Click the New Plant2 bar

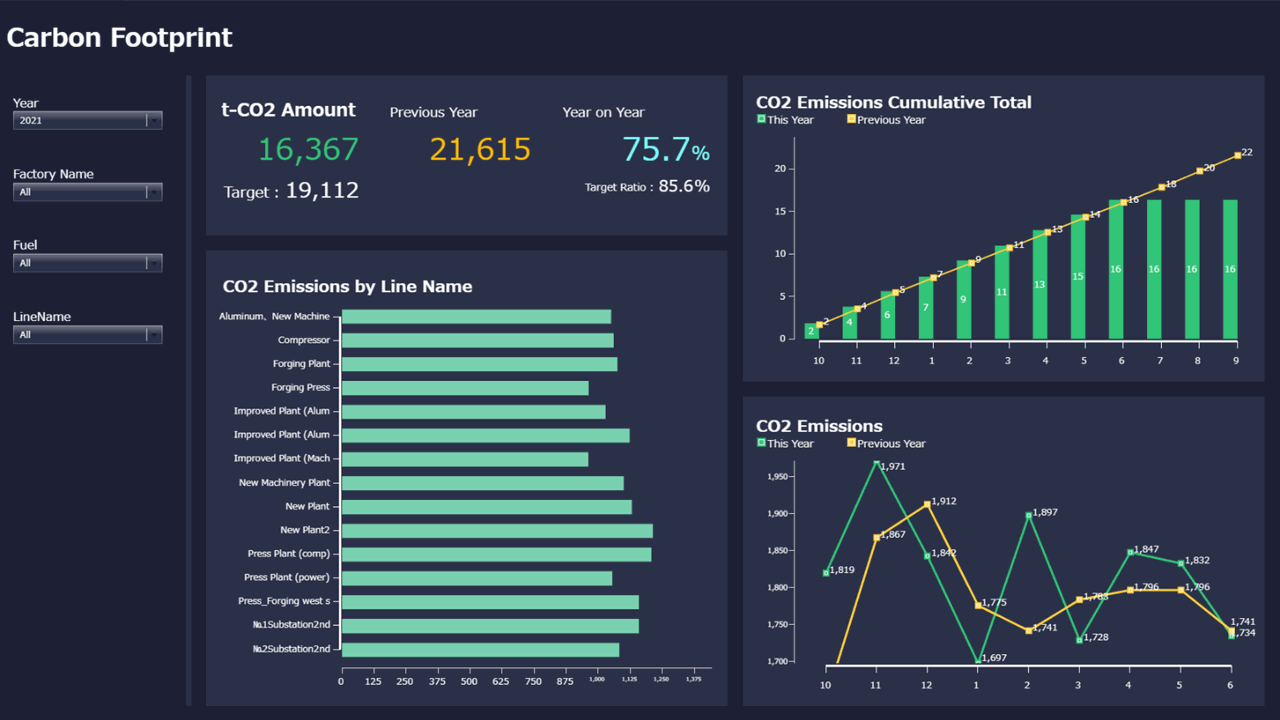497,530
